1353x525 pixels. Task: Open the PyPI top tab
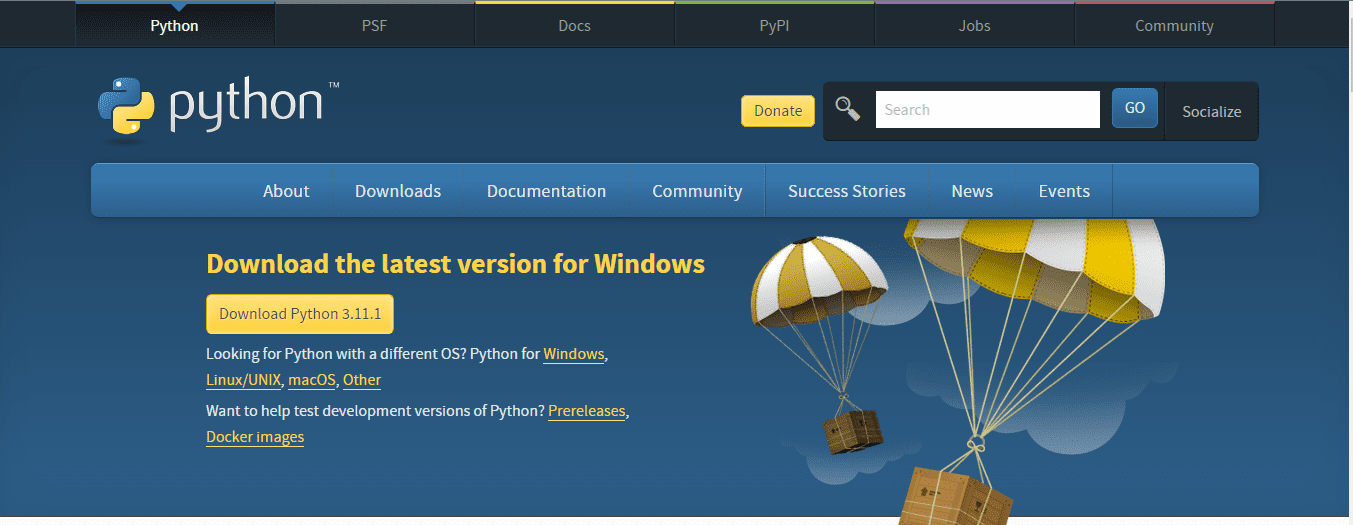click(774, 25)
